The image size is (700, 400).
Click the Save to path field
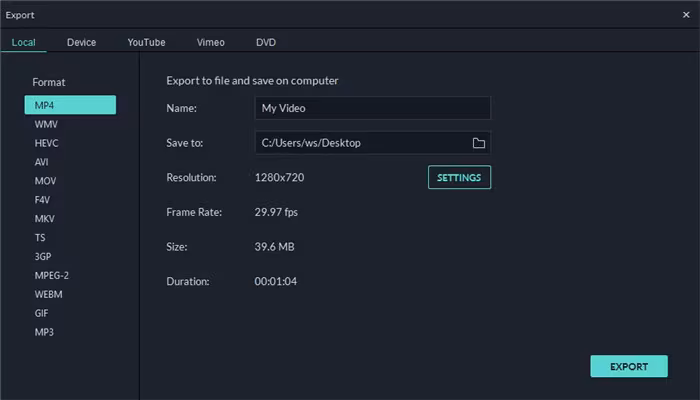click(x=360, y=143)
